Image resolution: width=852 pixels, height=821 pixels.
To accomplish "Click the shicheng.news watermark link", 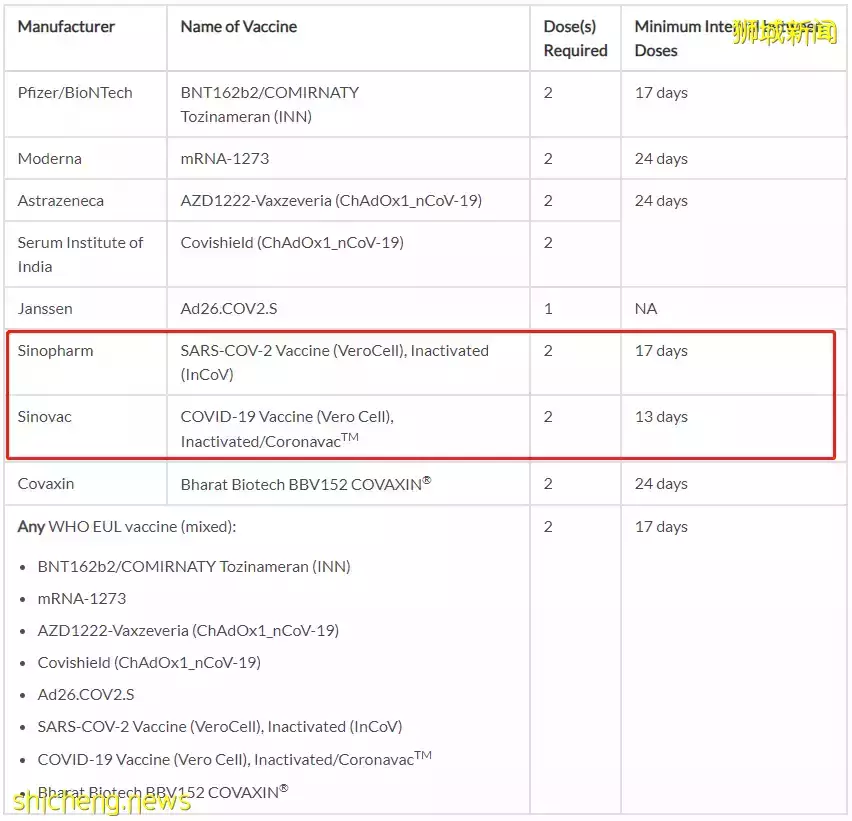I will [x=98, y=800].
